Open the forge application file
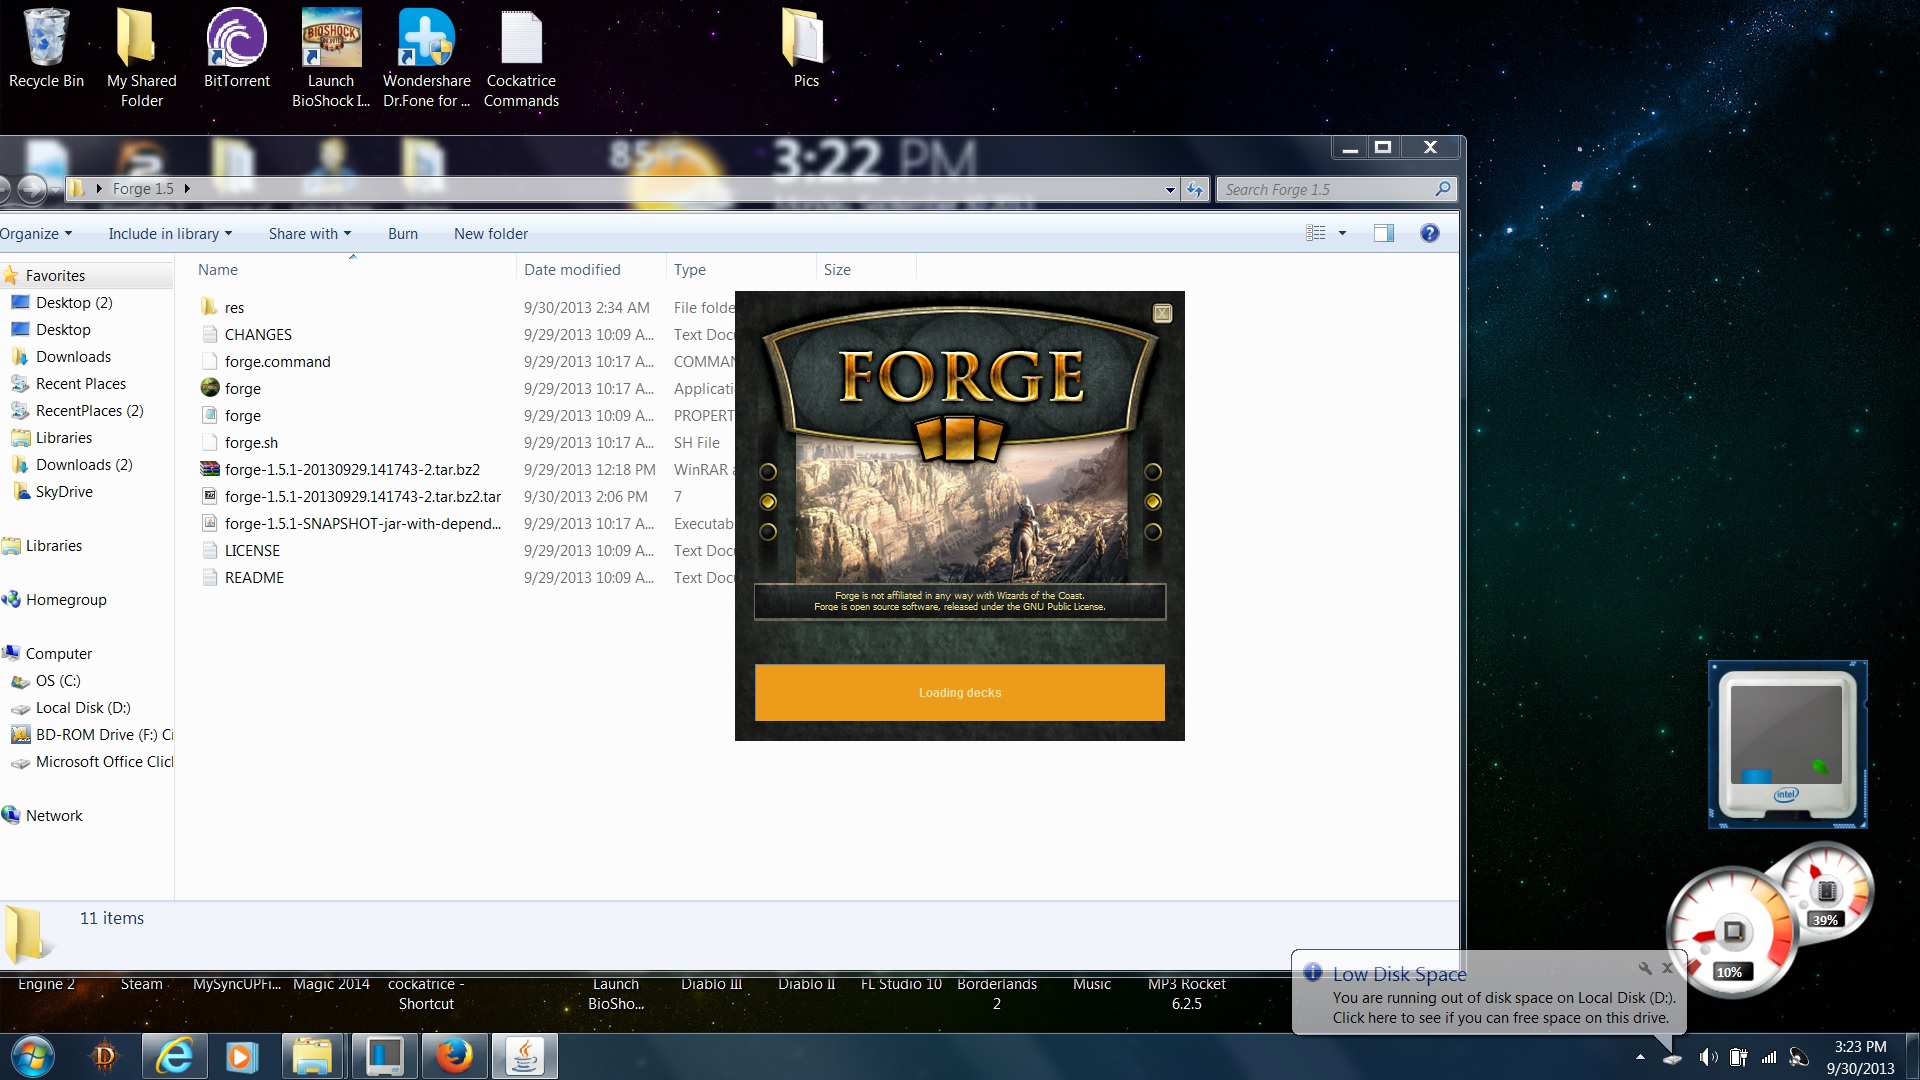Viewport: 1920px width, 1080px height. [242, 389]
